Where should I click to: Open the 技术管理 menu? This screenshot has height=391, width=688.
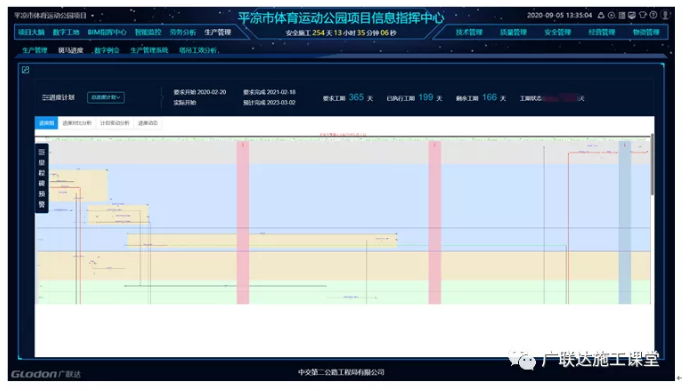coord(469,32)
